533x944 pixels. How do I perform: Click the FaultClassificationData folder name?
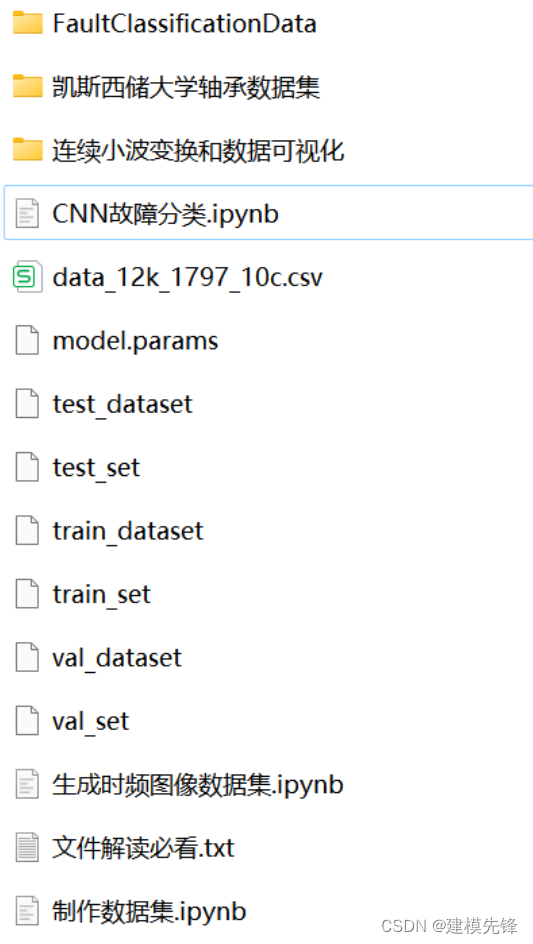click(184, 23)
